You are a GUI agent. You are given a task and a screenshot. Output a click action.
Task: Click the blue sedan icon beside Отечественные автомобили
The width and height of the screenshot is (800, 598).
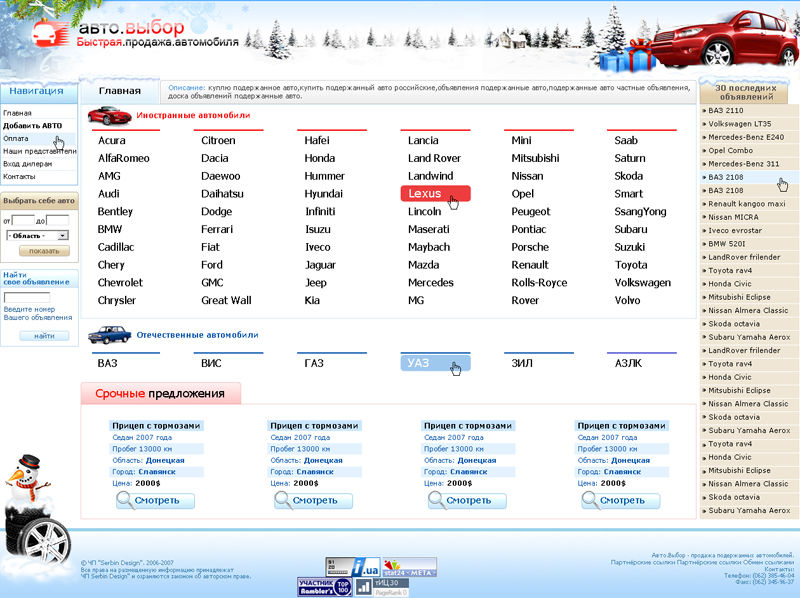pos(109,335)
